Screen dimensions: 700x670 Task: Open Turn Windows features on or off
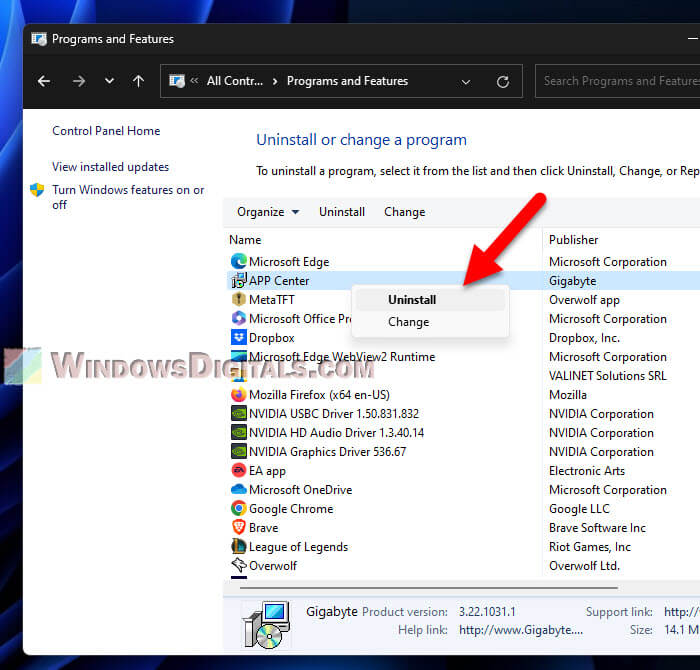point(128,197)
